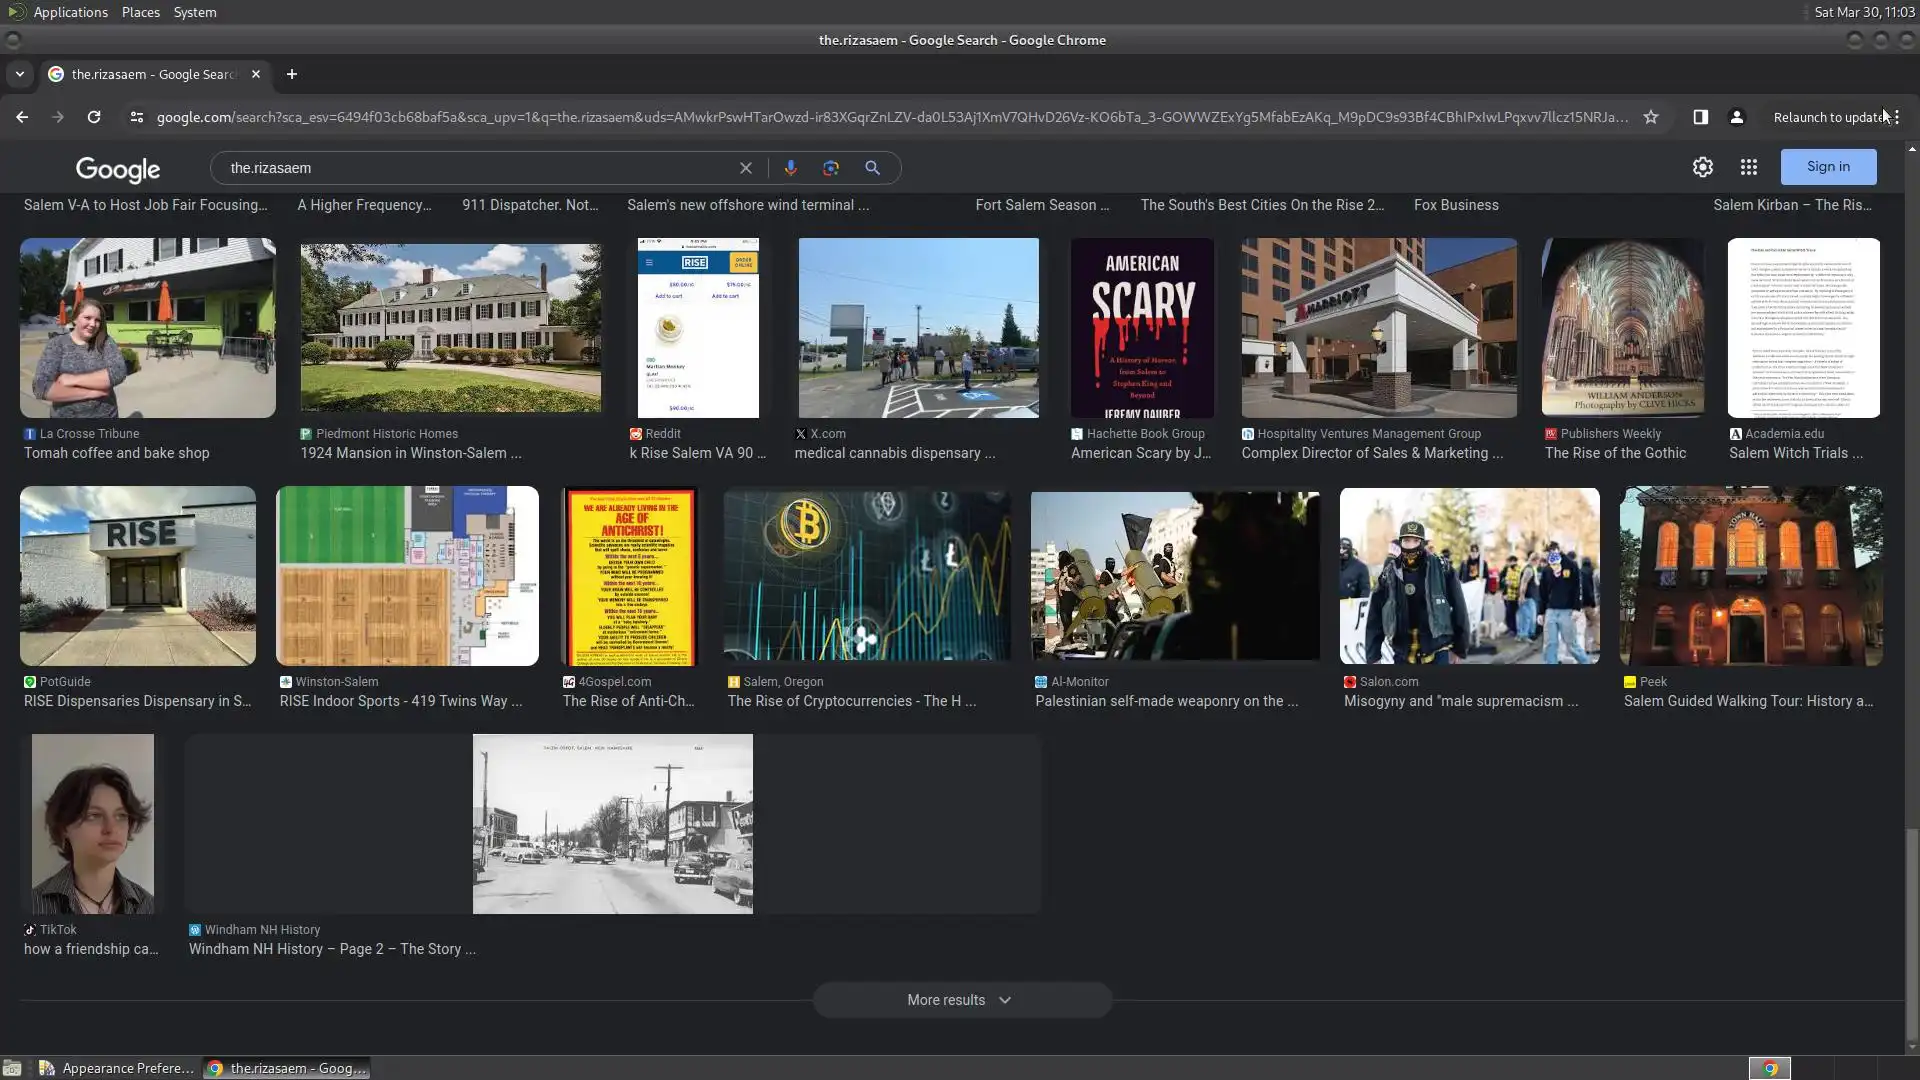Click the magnifier search icon

click(872, 168)
